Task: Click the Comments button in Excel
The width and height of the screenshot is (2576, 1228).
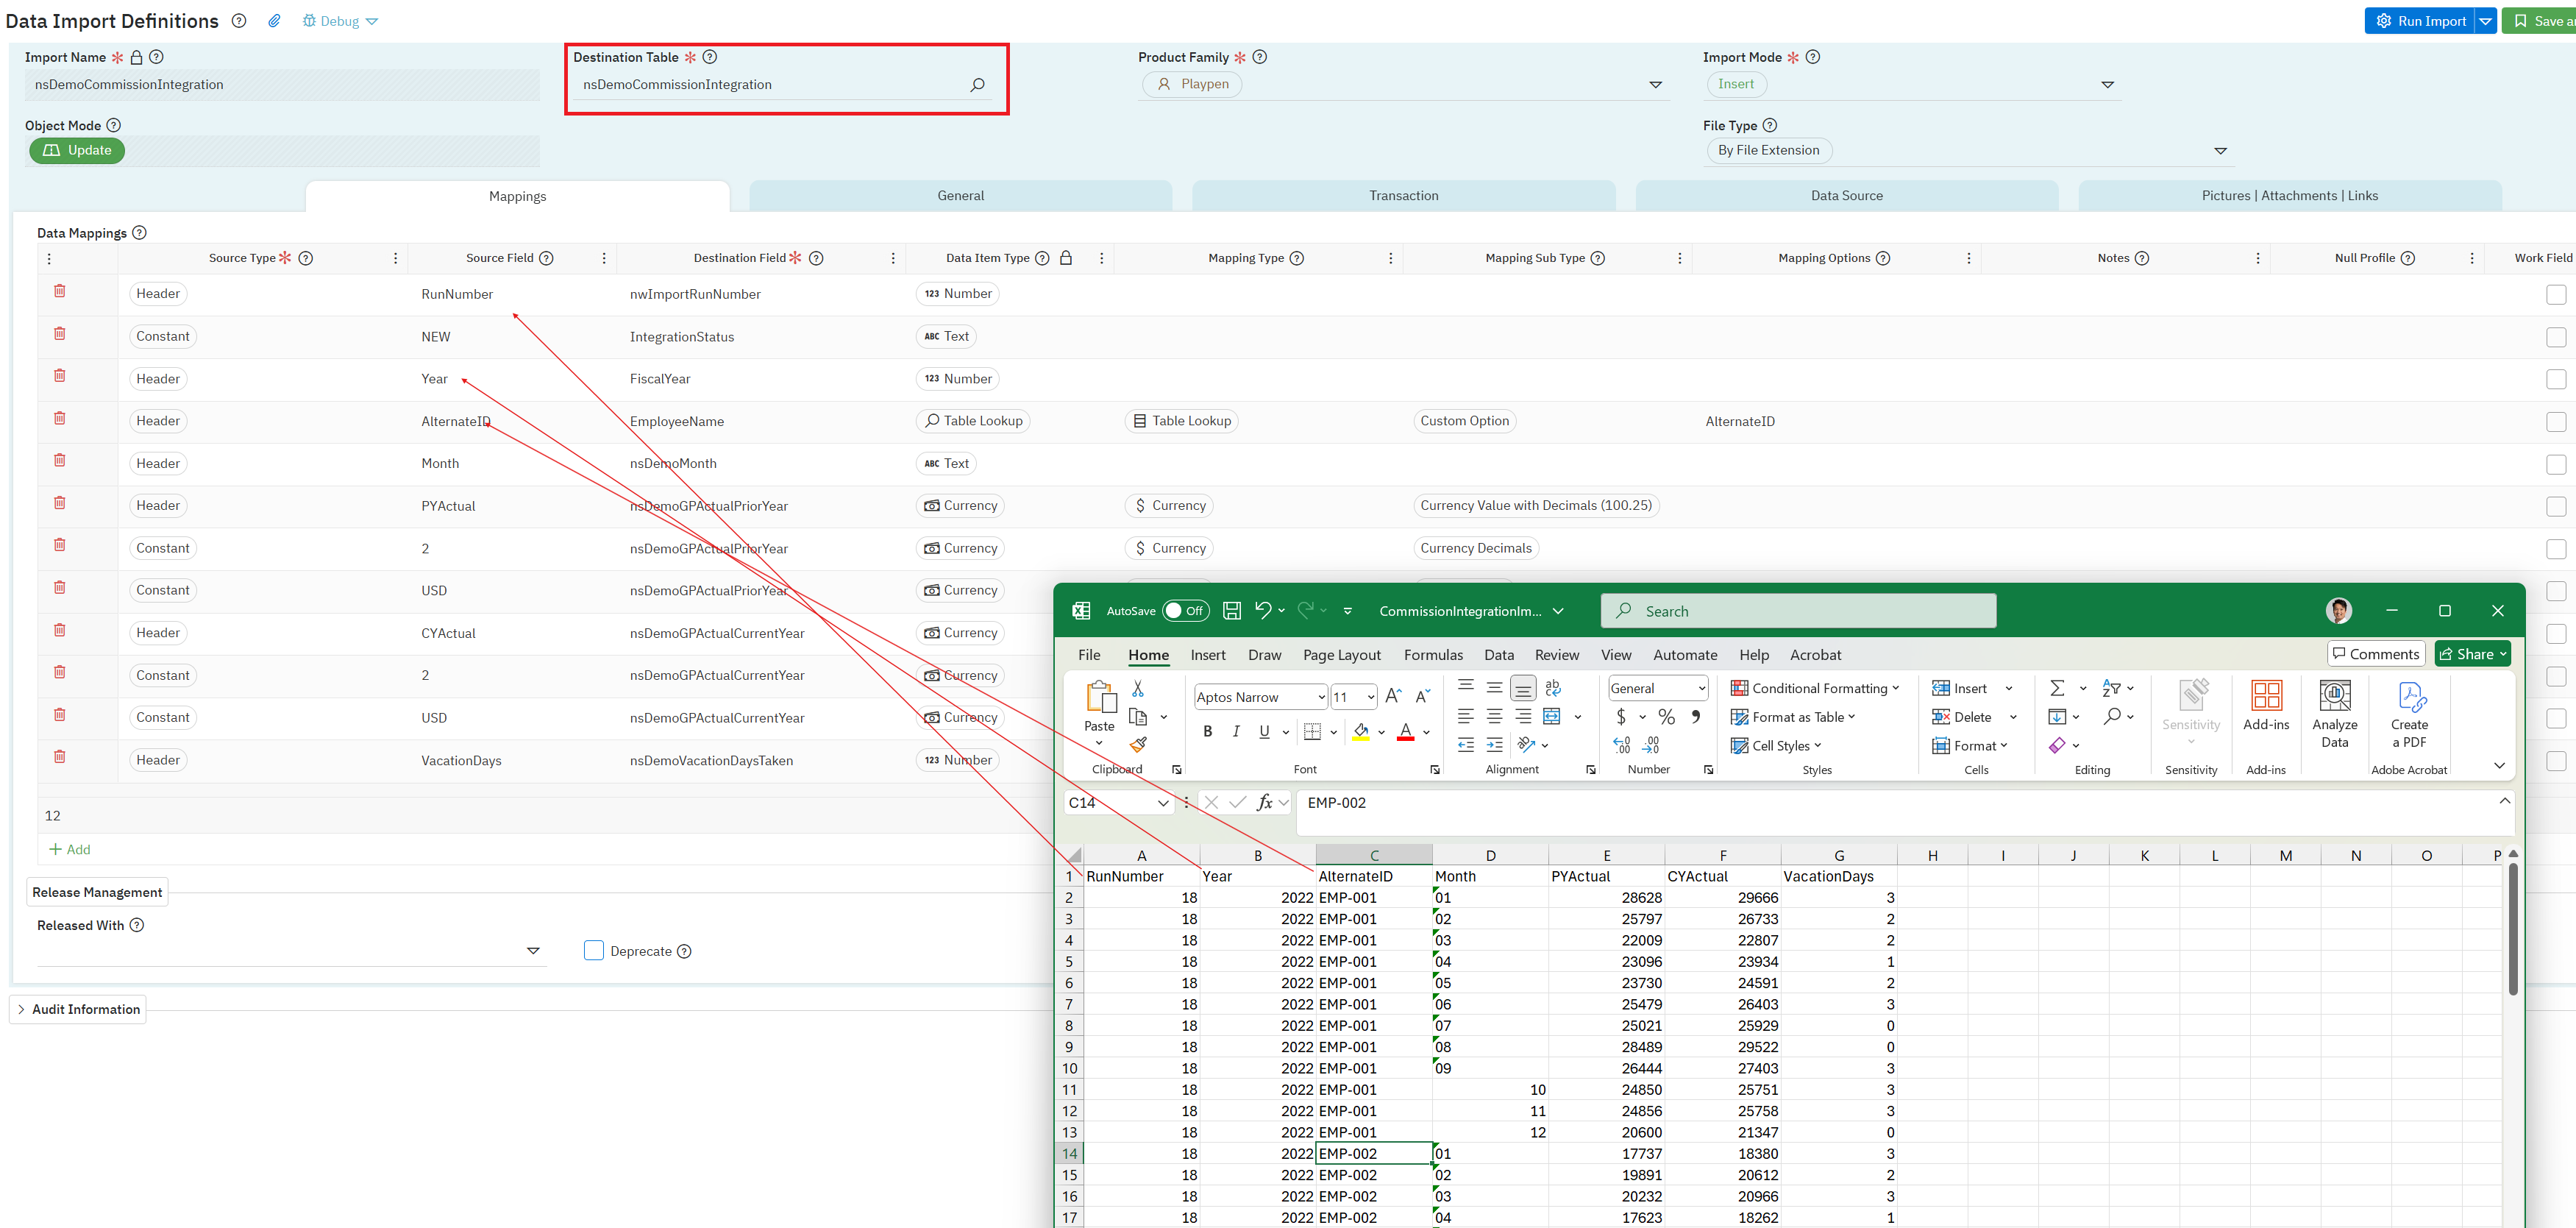Action: [x=2376, y=654]
